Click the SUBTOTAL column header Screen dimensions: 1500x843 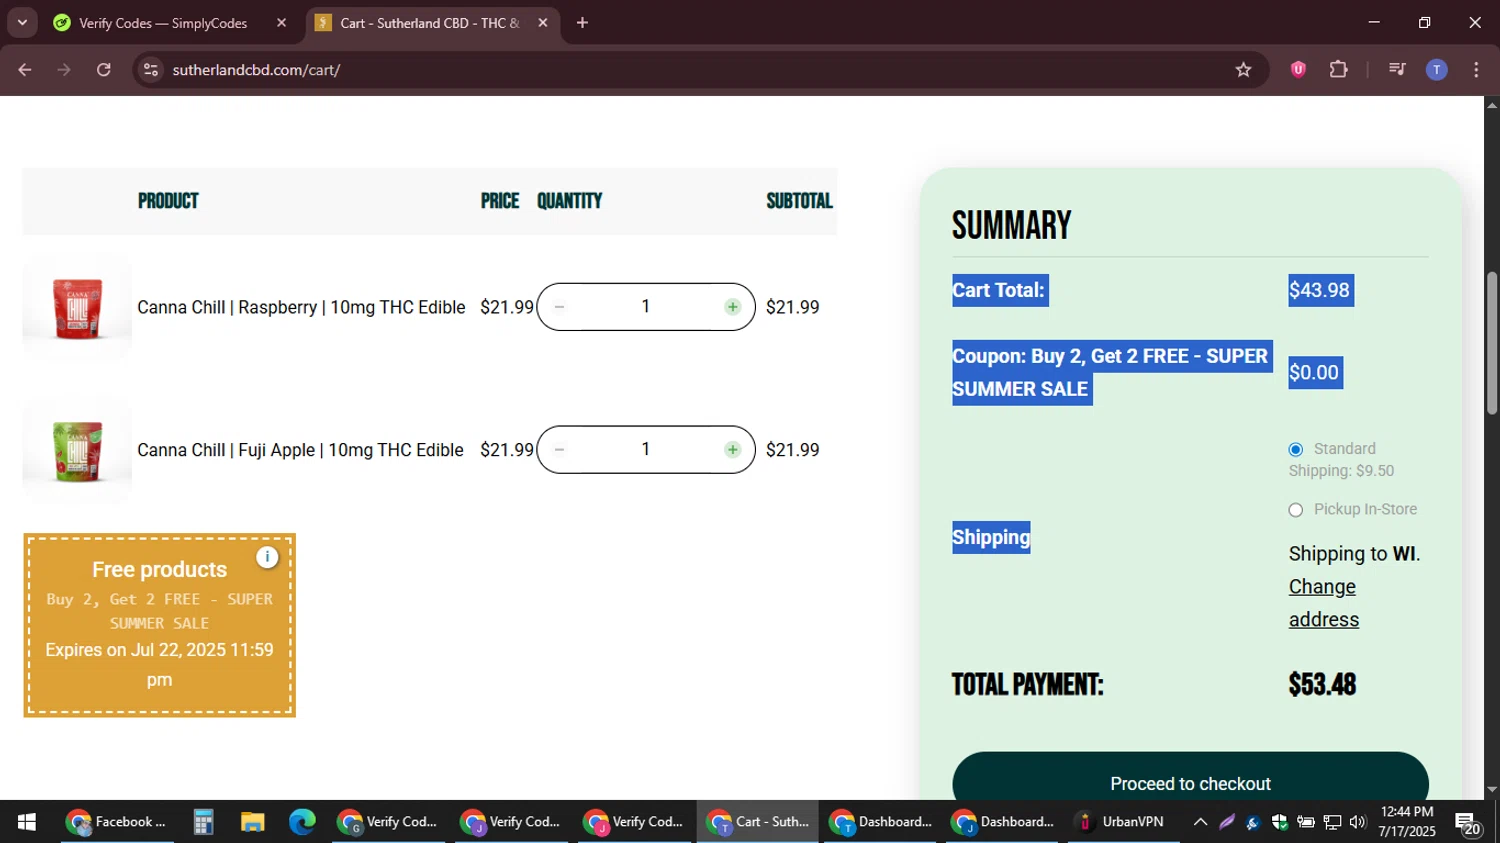799,201
